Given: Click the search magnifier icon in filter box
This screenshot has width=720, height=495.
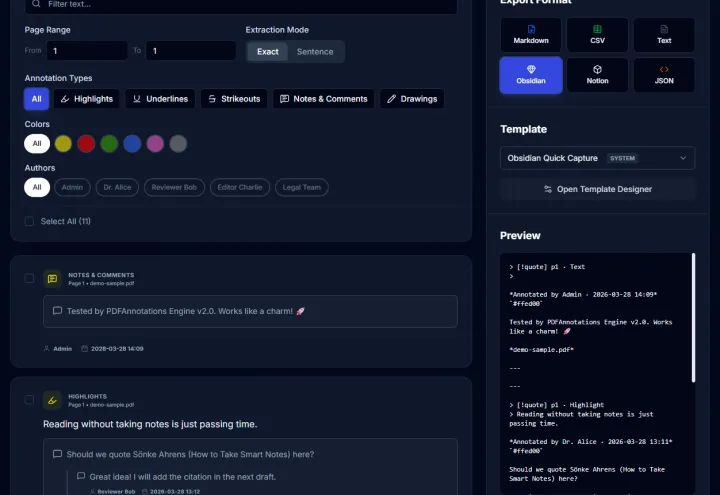Looking at the screenshot, I should (36, 4).
